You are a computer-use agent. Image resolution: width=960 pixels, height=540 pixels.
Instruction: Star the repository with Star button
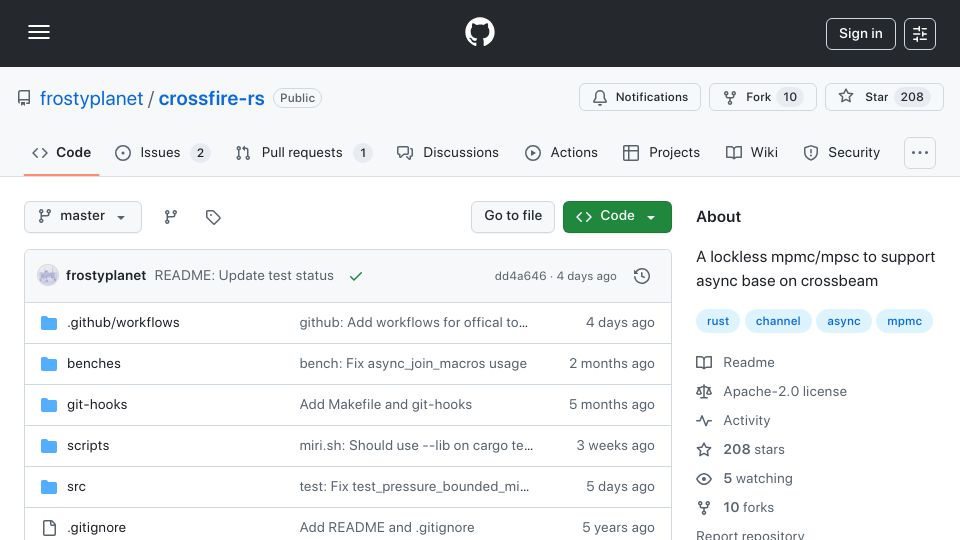pyautogui.click(x=884, y=97)
